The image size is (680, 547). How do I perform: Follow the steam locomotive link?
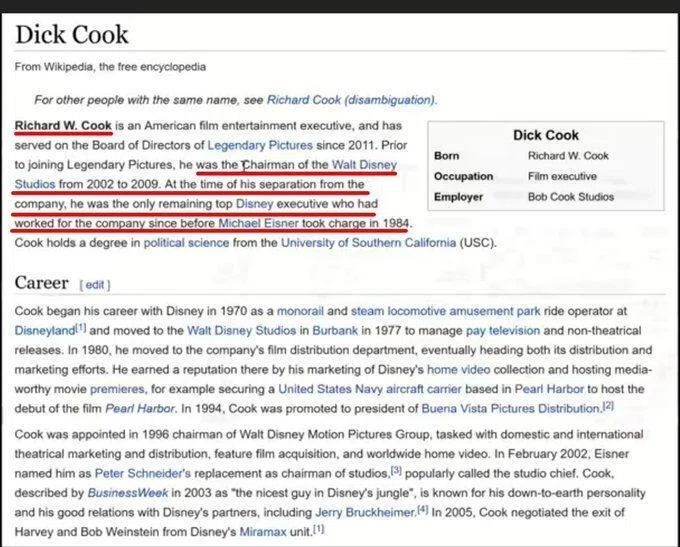tap(398, 311)
